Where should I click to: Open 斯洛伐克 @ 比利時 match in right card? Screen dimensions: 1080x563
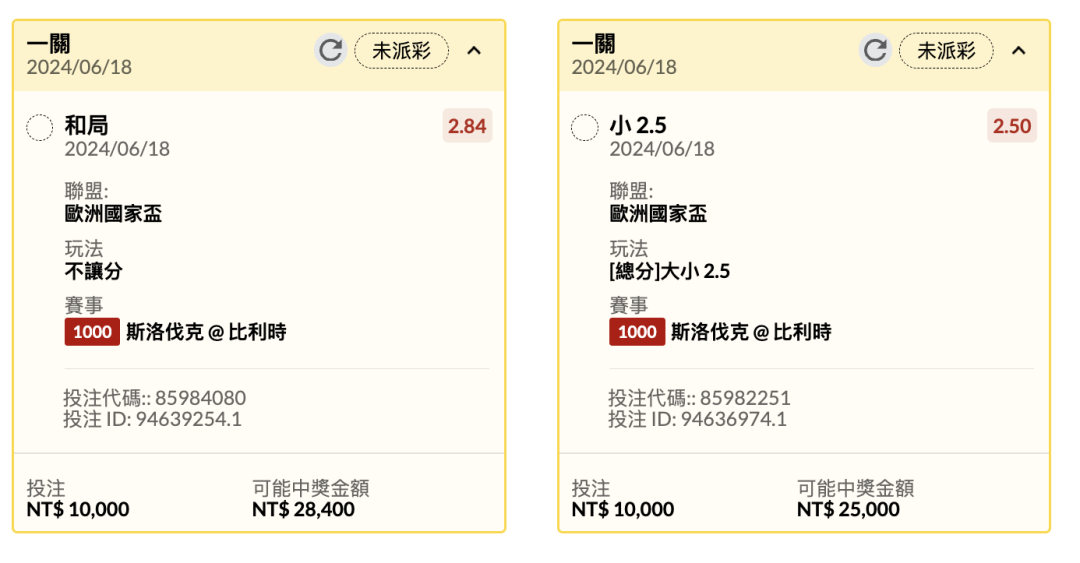click(x=751, y=332)
